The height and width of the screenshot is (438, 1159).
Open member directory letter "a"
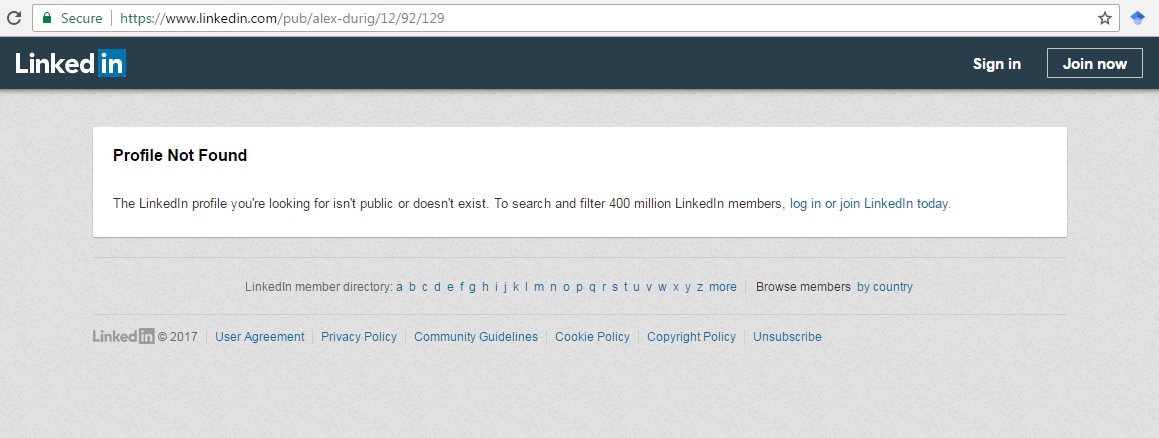click(400, 287)
